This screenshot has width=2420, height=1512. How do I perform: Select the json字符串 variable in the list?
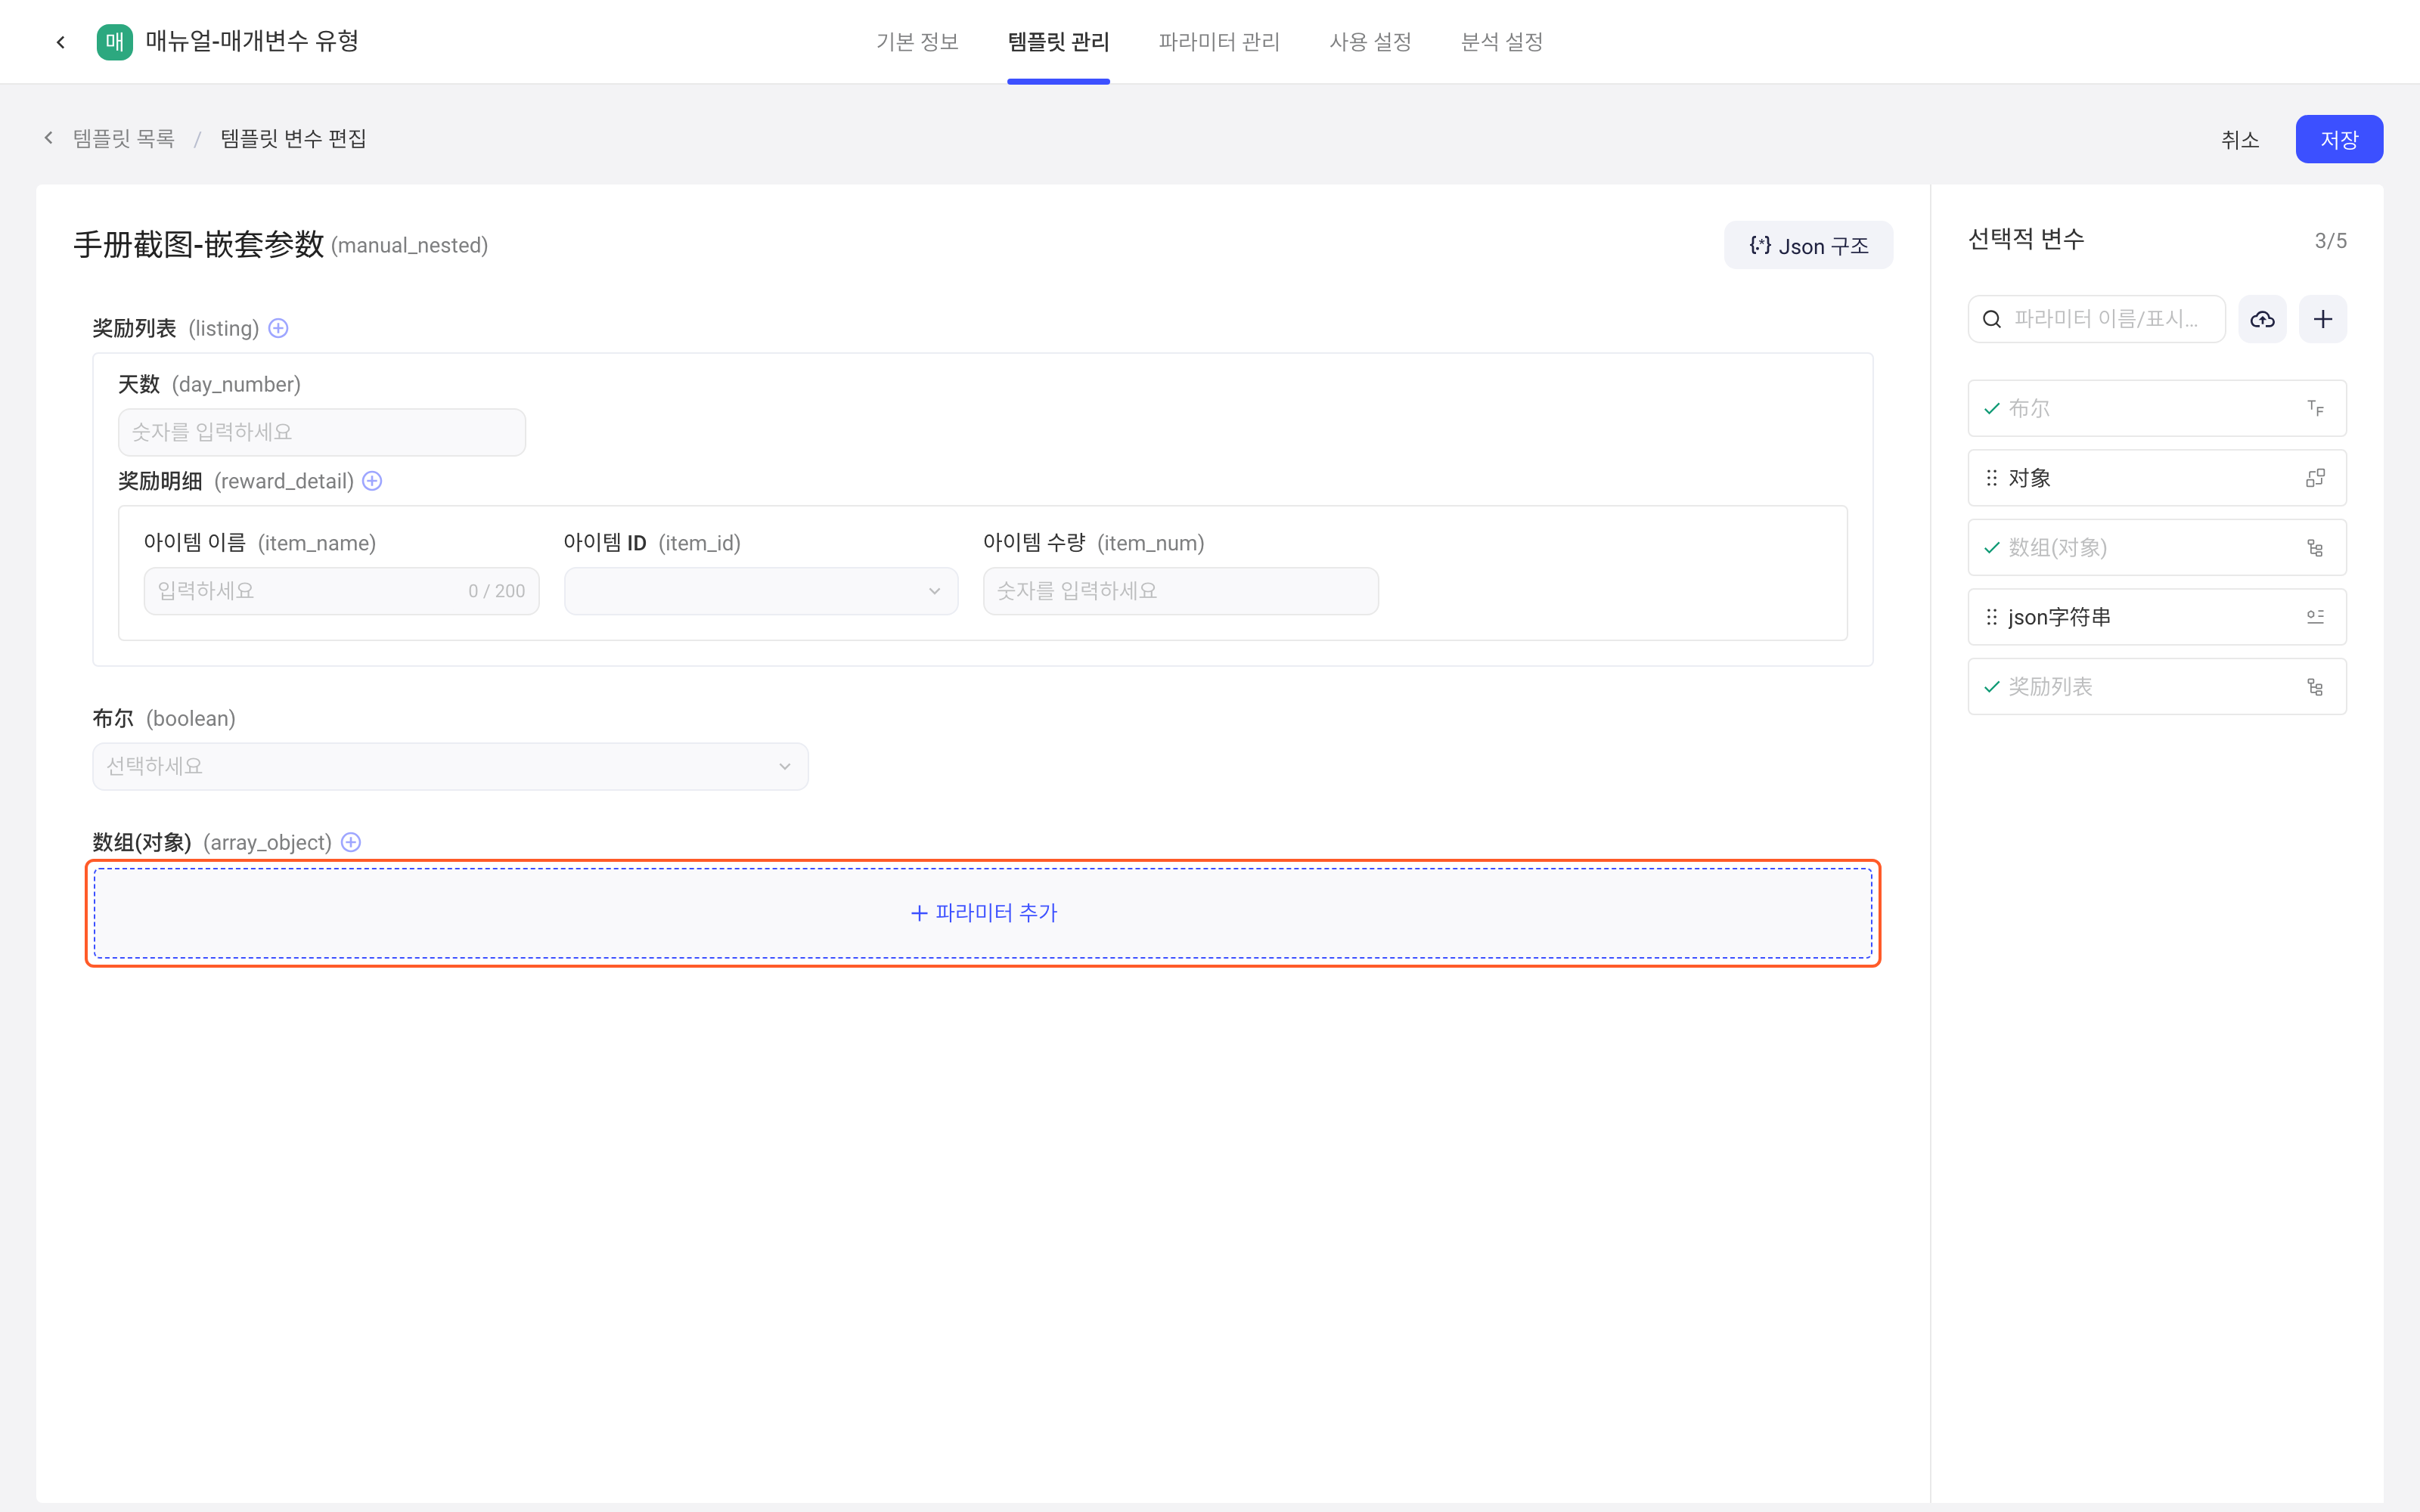[x=2157, y=617]
